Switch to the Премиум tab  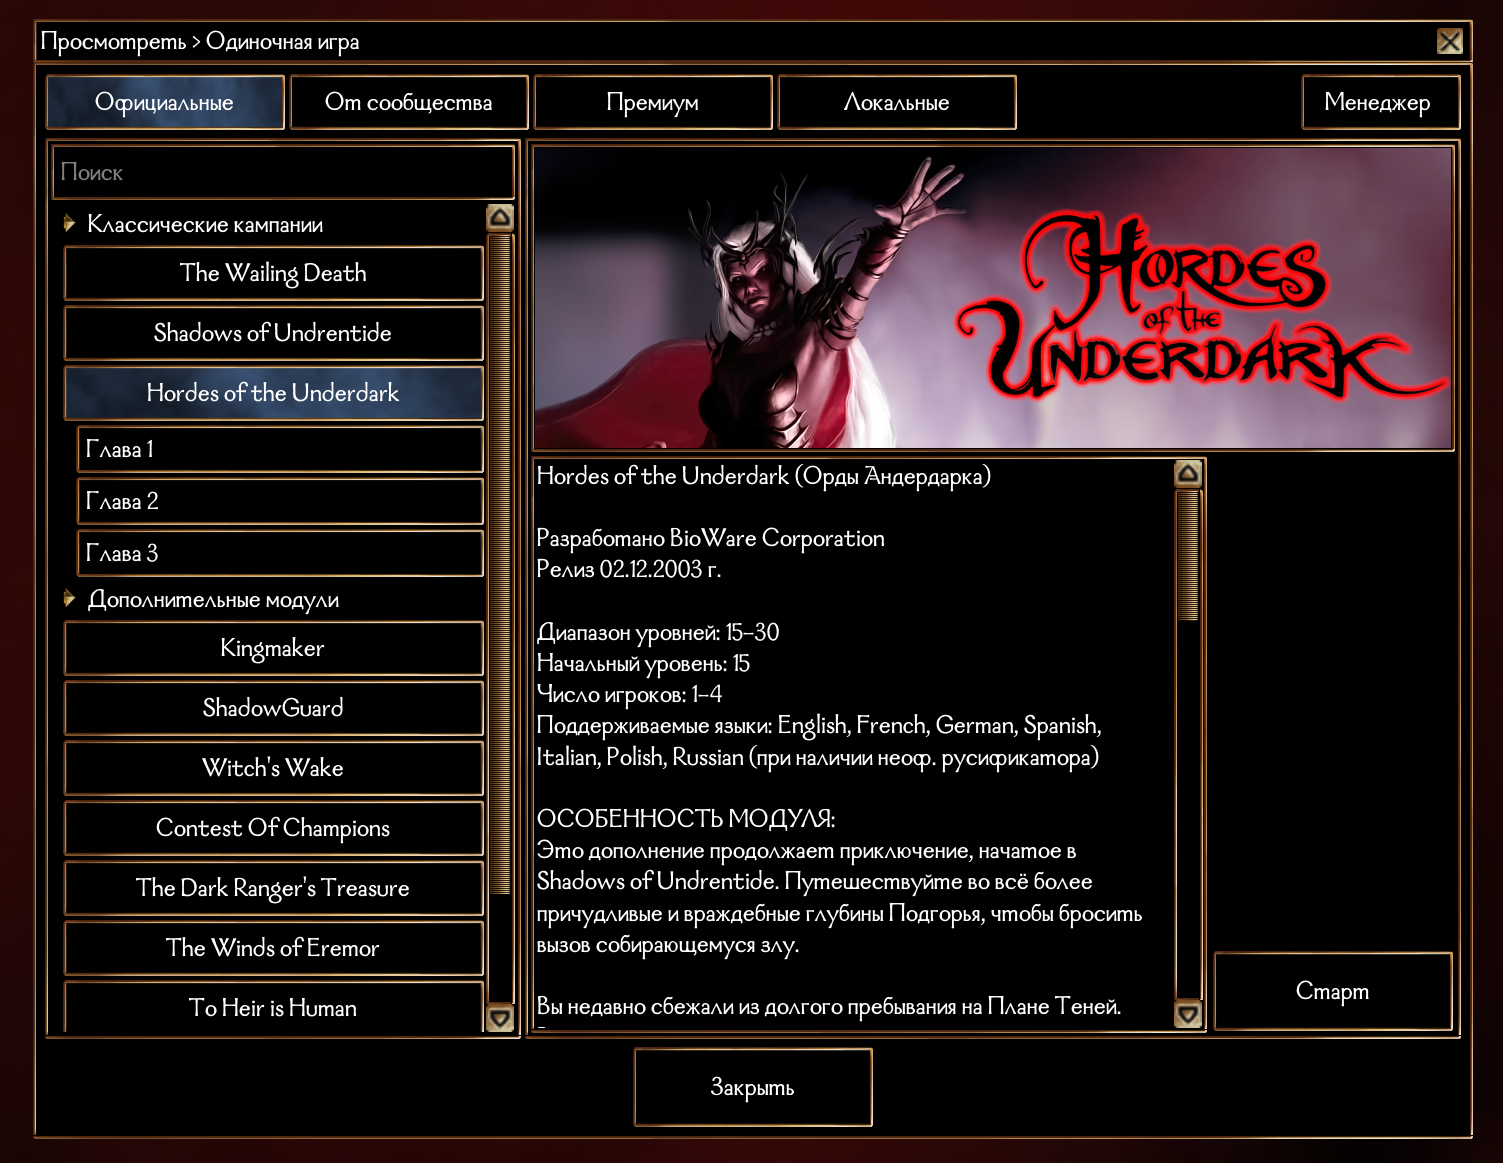(653, 103)
